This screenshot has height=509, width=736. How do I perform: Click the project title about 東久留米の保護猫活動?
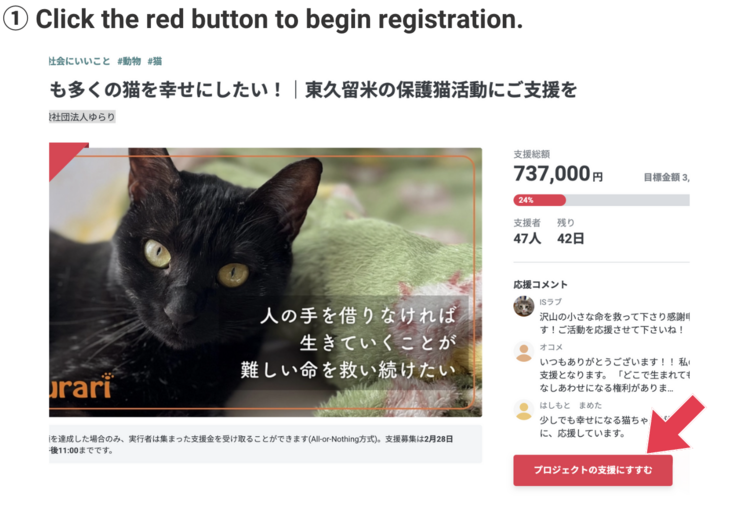point(313,90)
